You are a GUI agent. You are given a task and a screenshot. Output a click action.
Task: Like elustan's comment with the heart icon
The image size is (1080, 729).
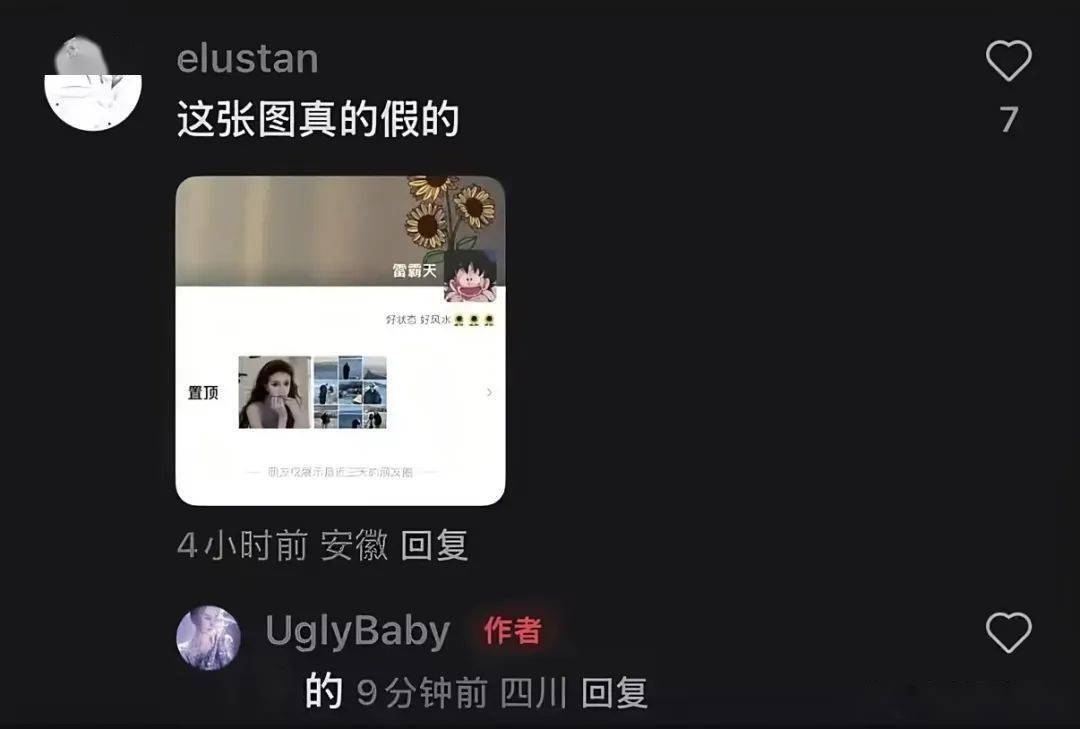[1008, 61]
